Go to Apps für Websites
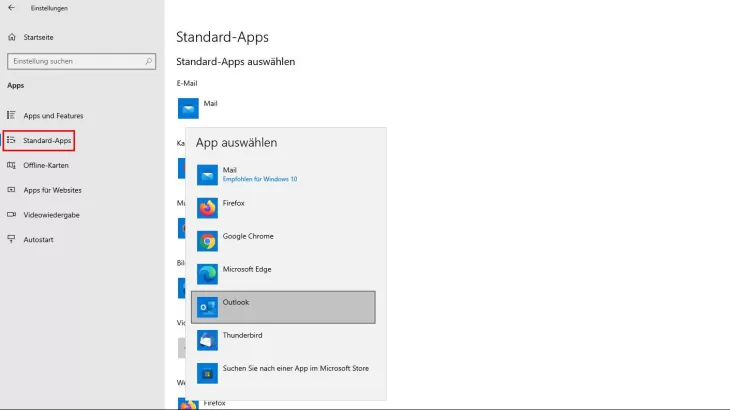The image size is (730, 410). (52, 190)
